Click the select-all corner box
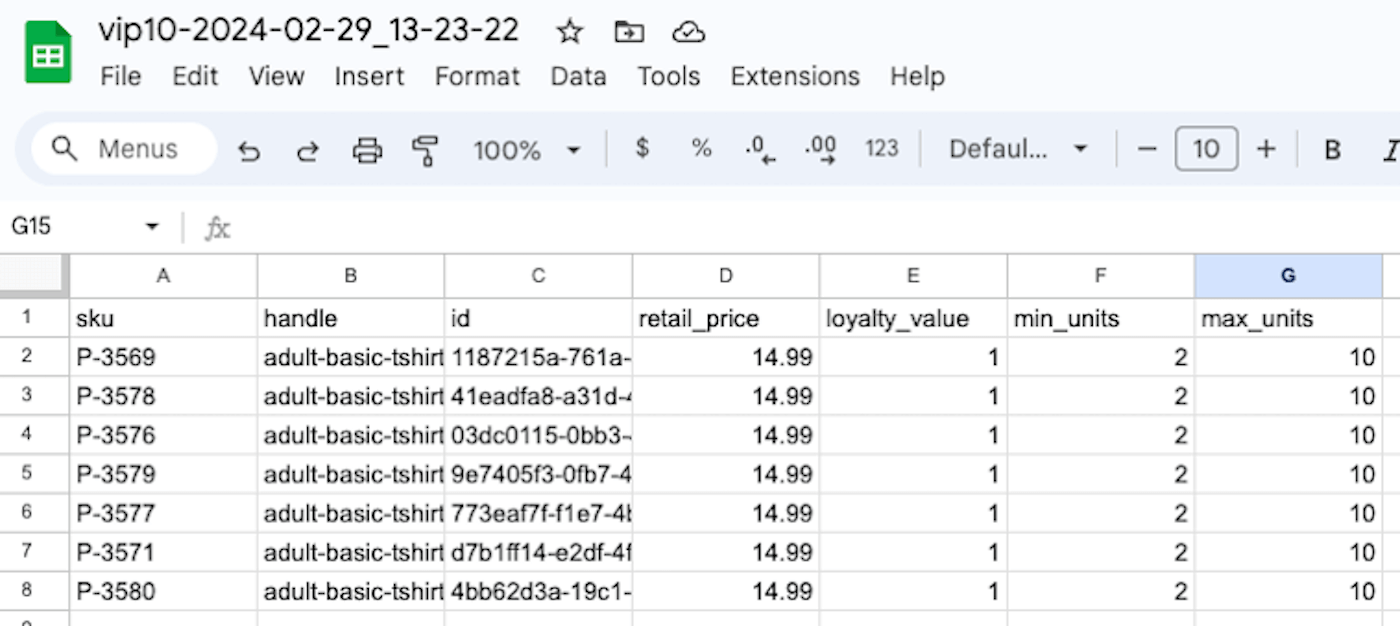Image resolution: width=1400 pixels, height=626 pixels. point(34,276)
